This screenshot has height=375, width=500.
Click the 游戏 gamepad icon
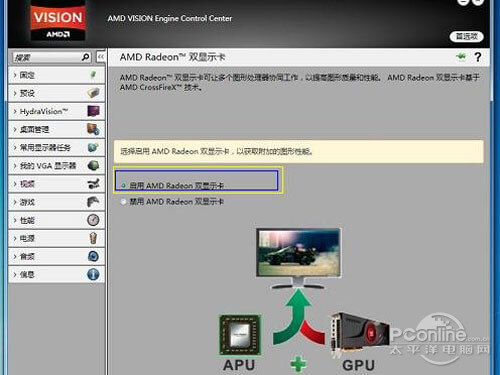pyautogui.click(x=93, y=202)
